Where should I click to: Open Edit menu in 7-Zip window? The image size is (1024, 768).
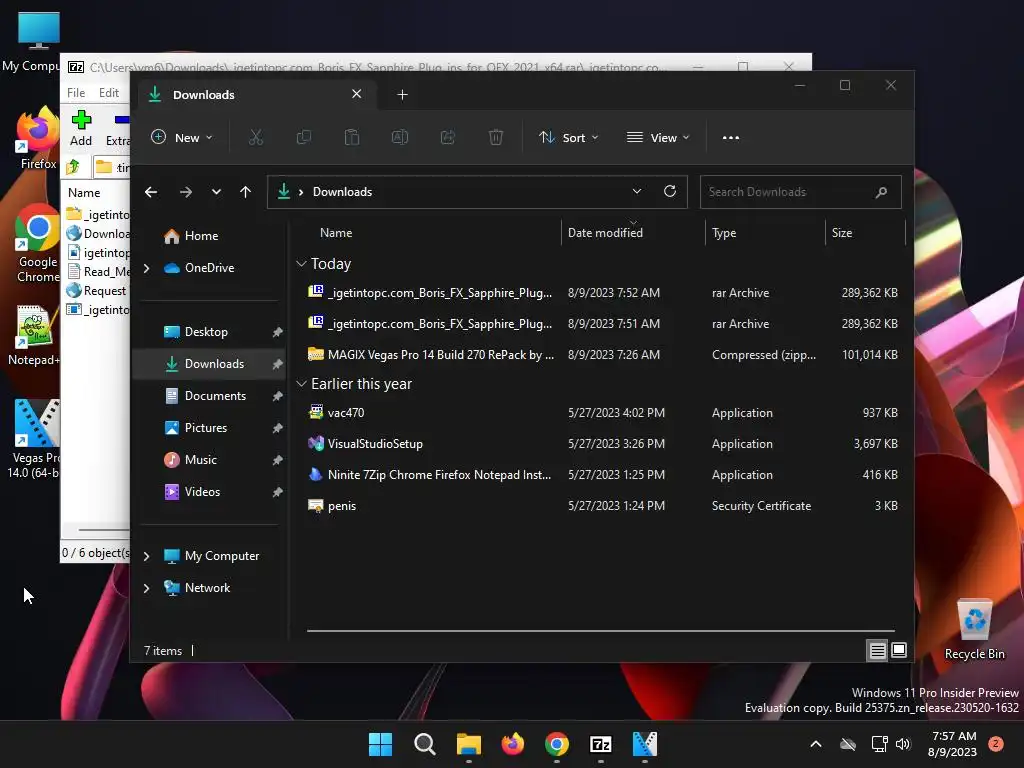(108, 93)
